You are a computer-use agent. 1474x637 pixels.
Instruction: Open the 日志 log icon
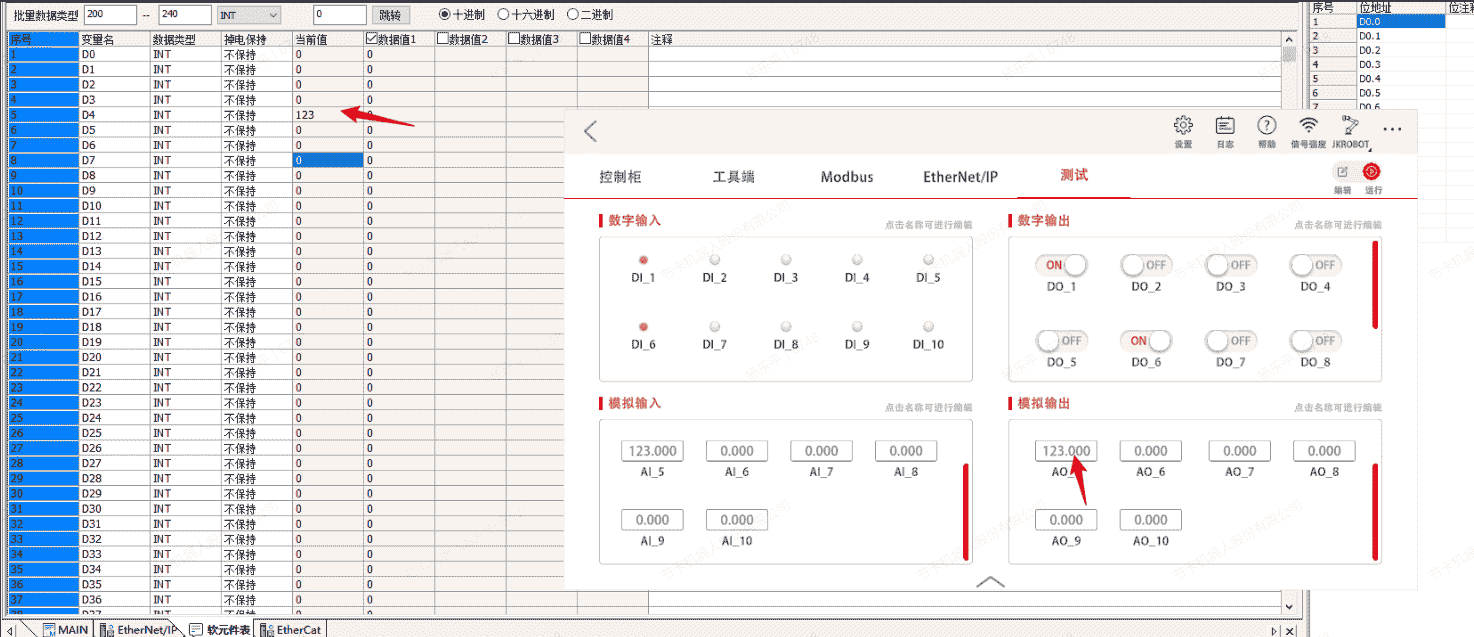1225,126
